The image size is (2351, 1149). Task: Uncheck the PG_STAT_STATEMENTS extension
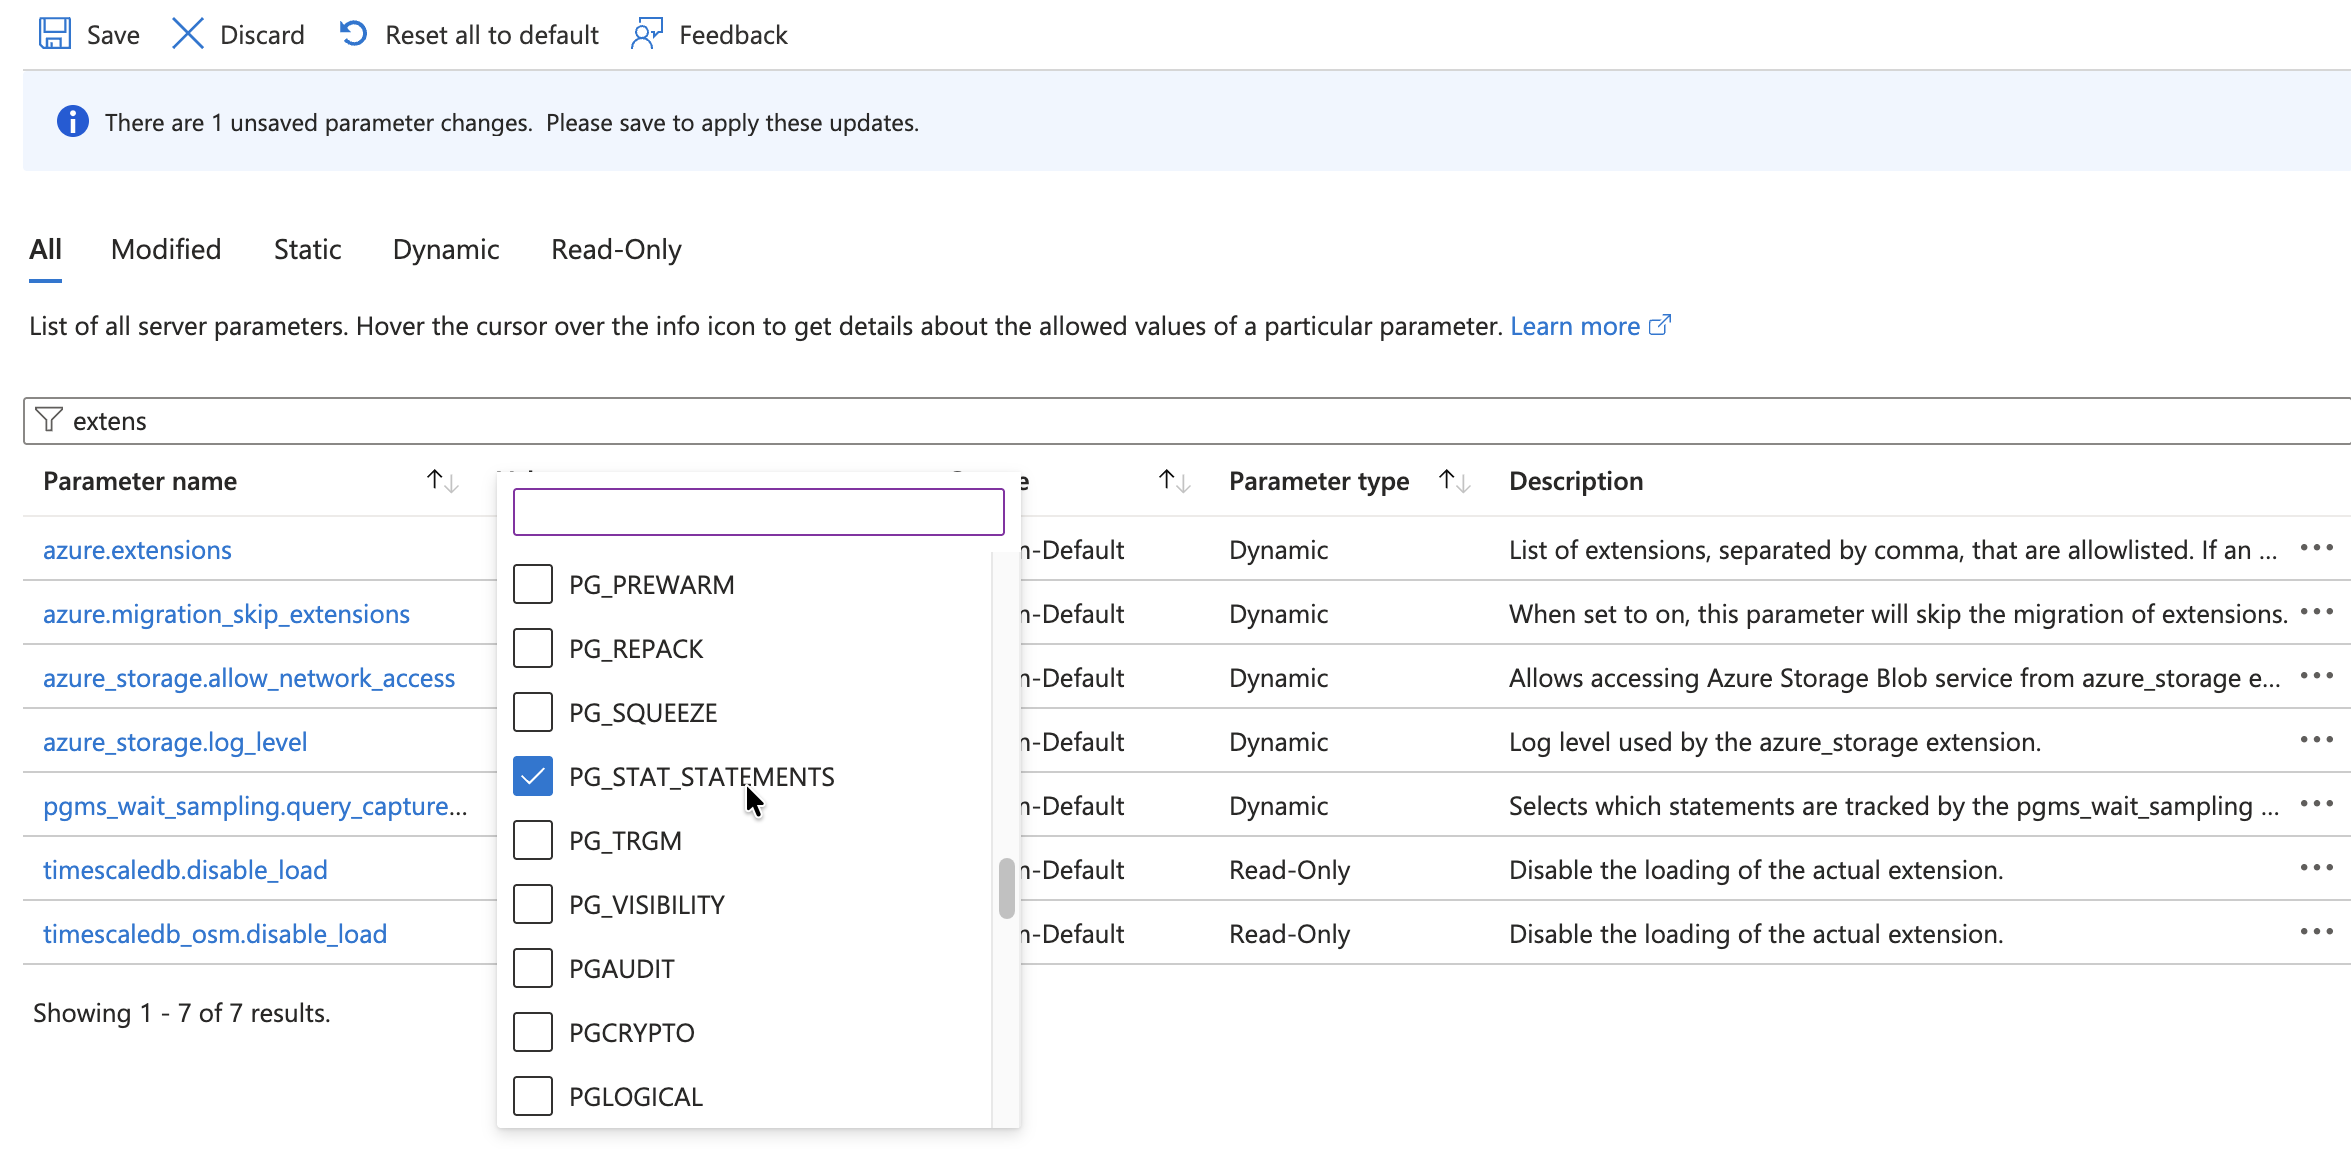533,776
